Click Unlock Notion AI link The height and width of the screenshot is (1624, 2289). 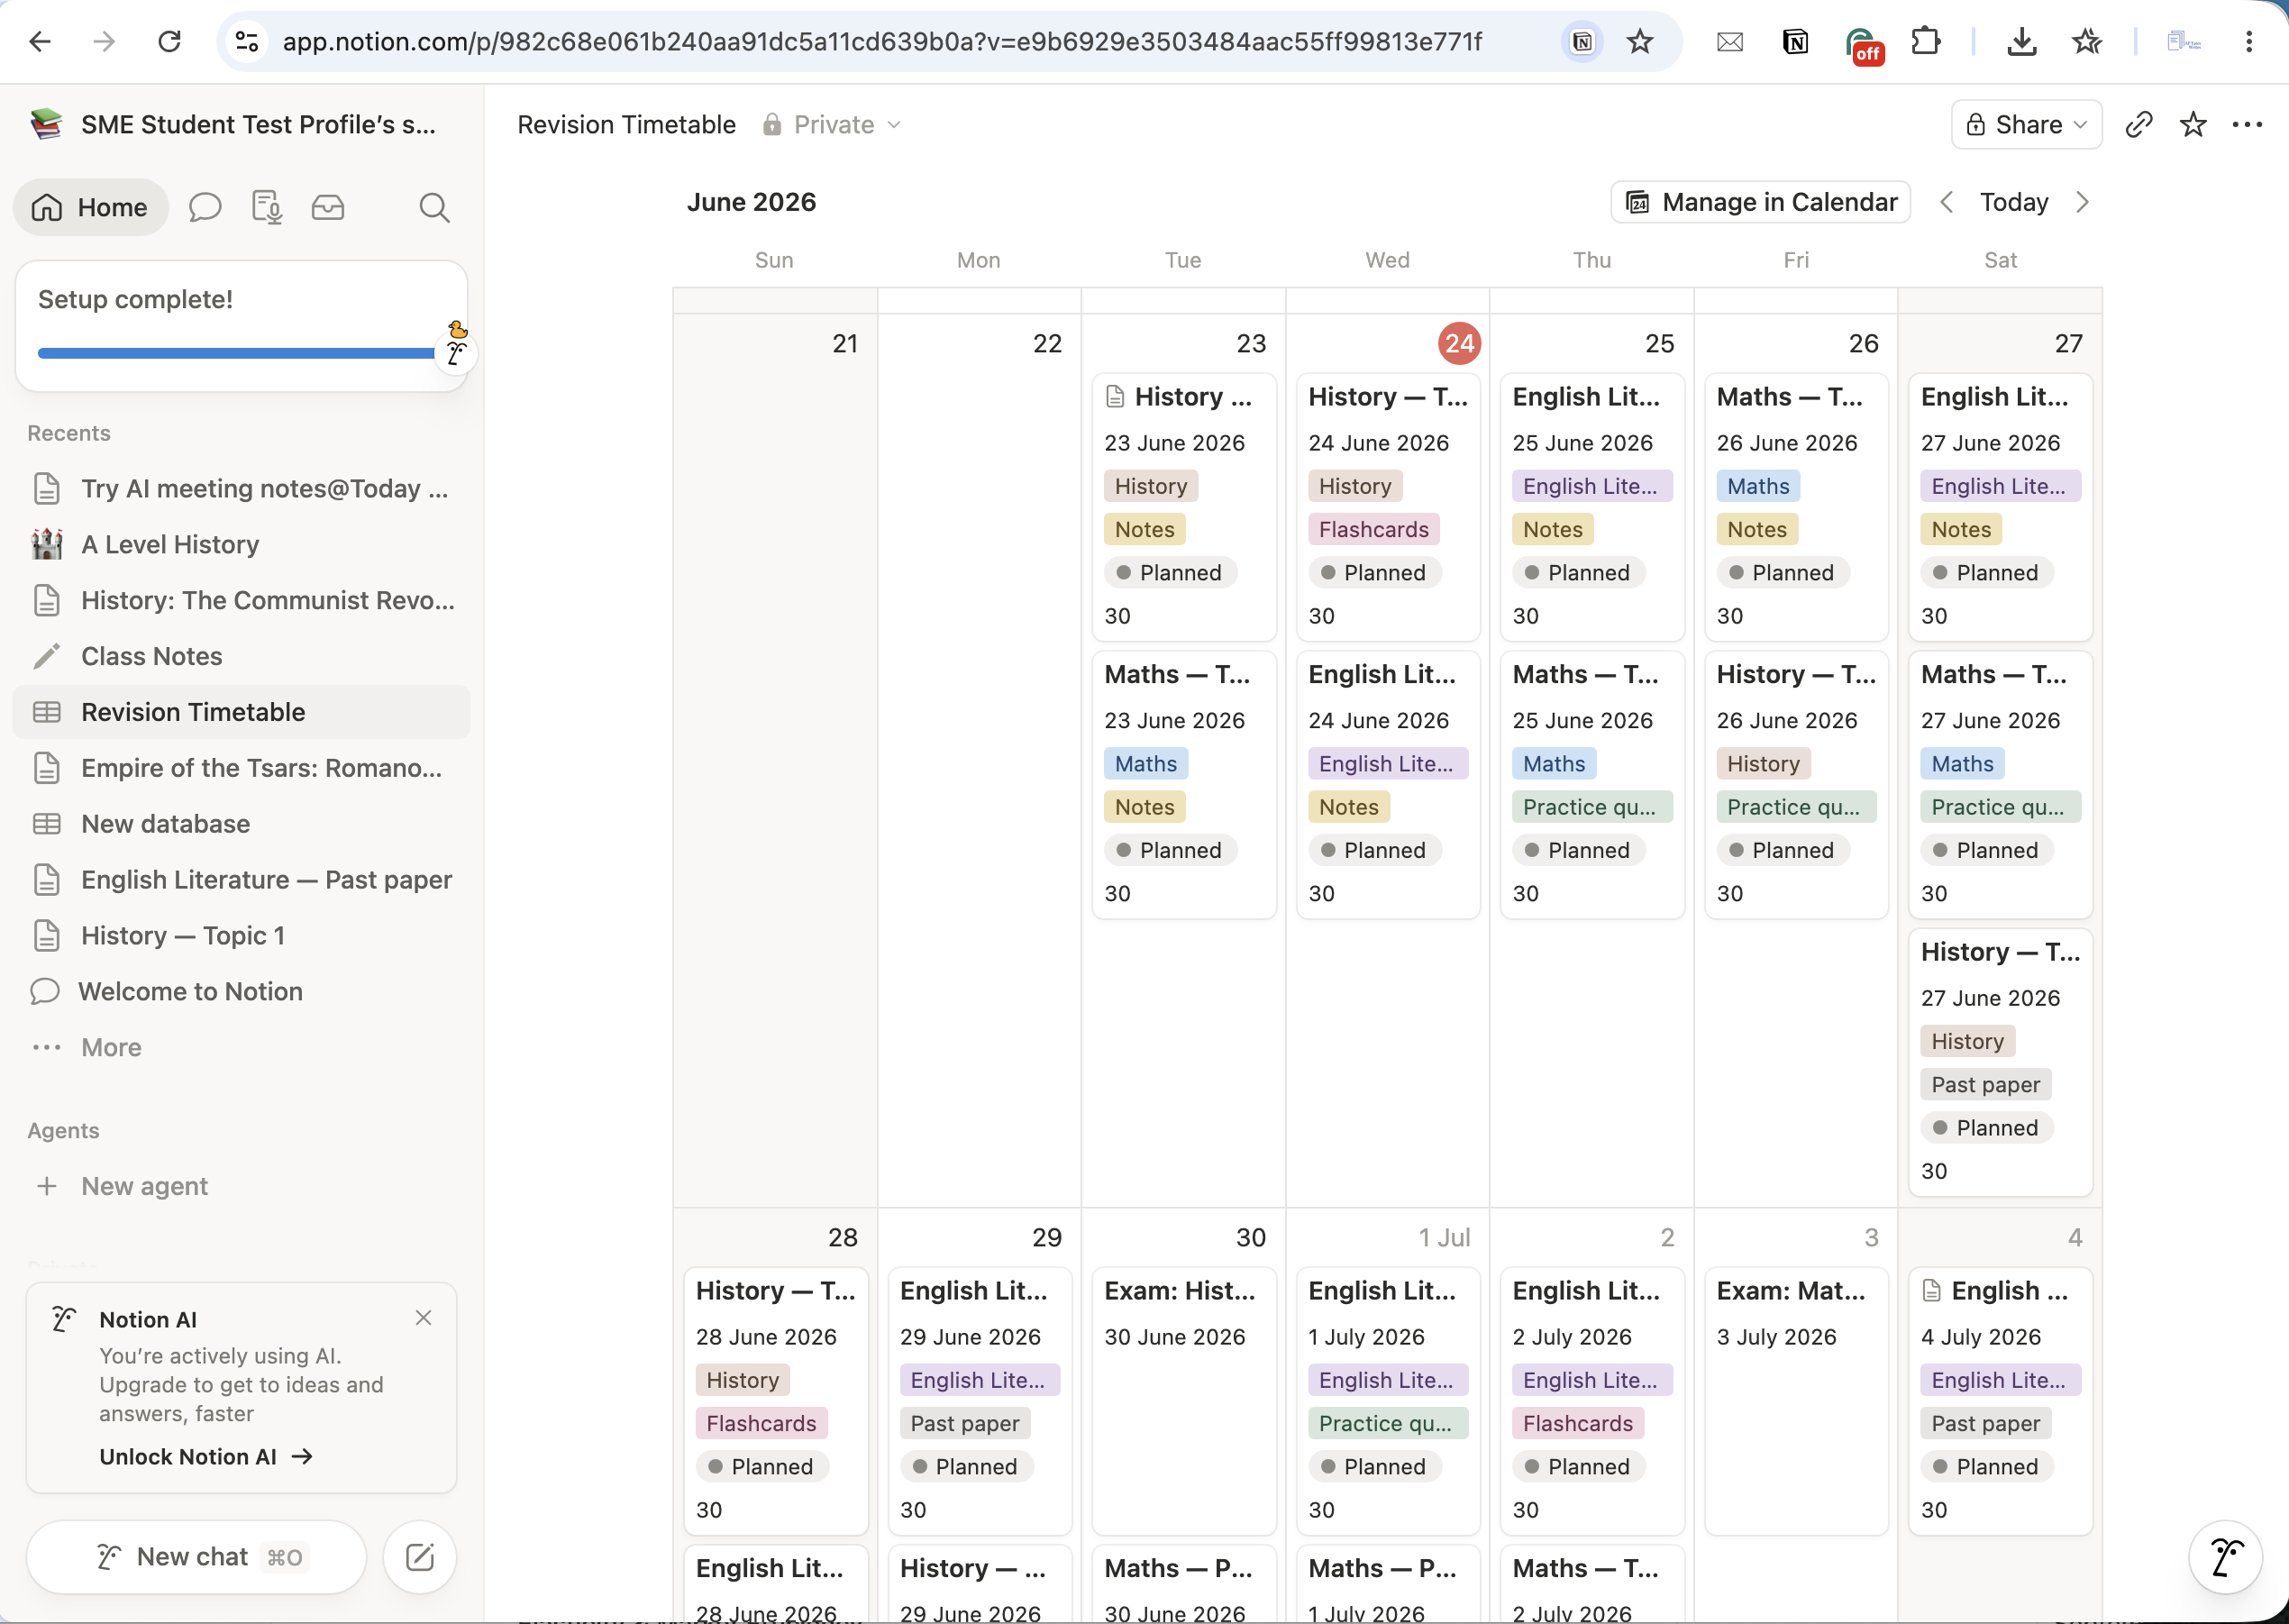point(206,1456)
